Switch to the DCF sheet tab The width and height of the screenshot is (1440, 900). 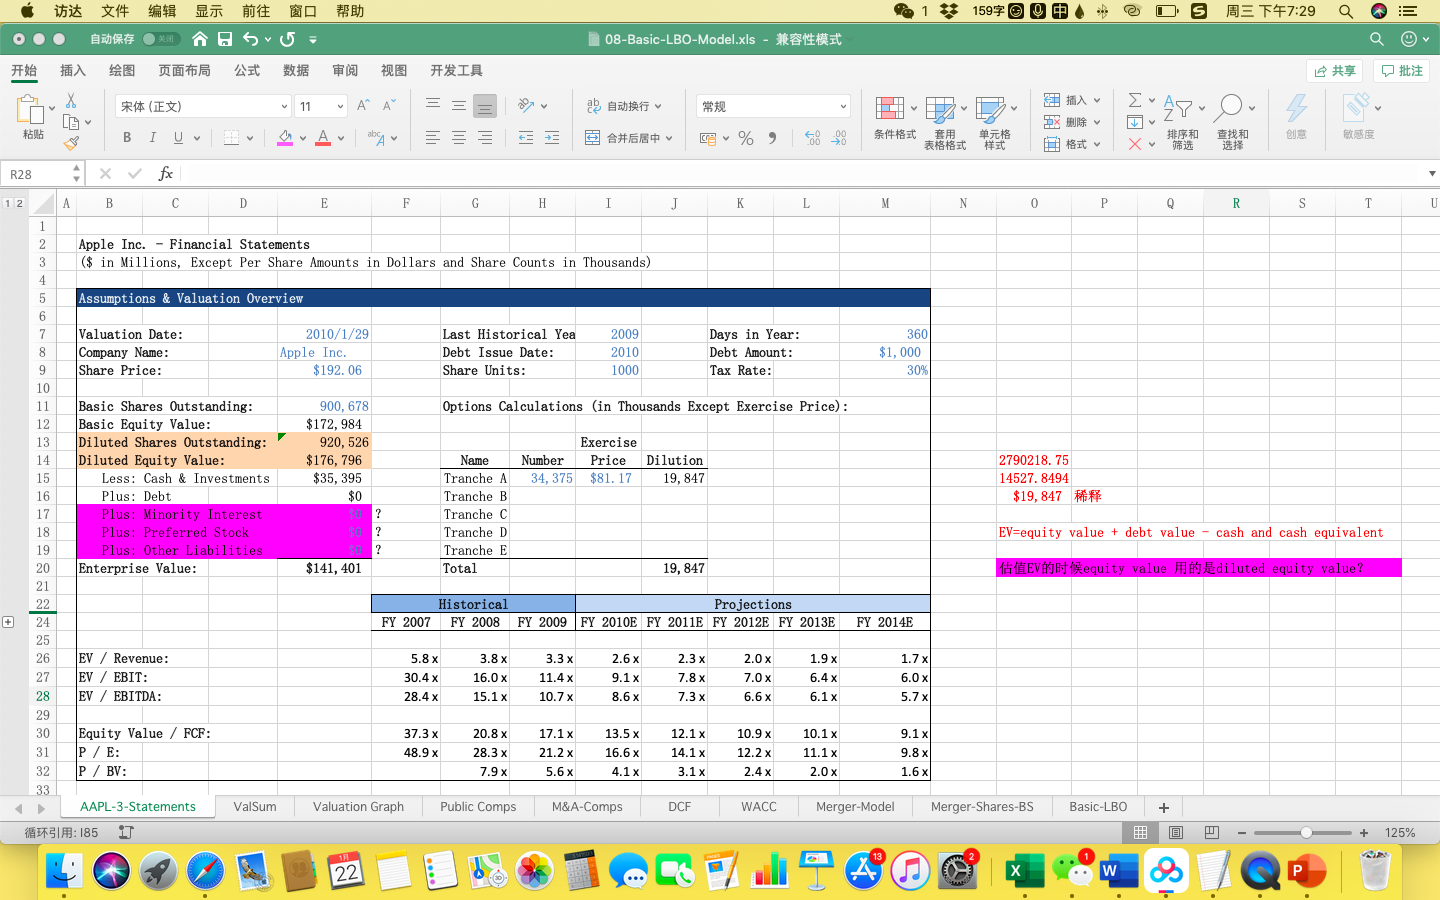click(680, 807)
